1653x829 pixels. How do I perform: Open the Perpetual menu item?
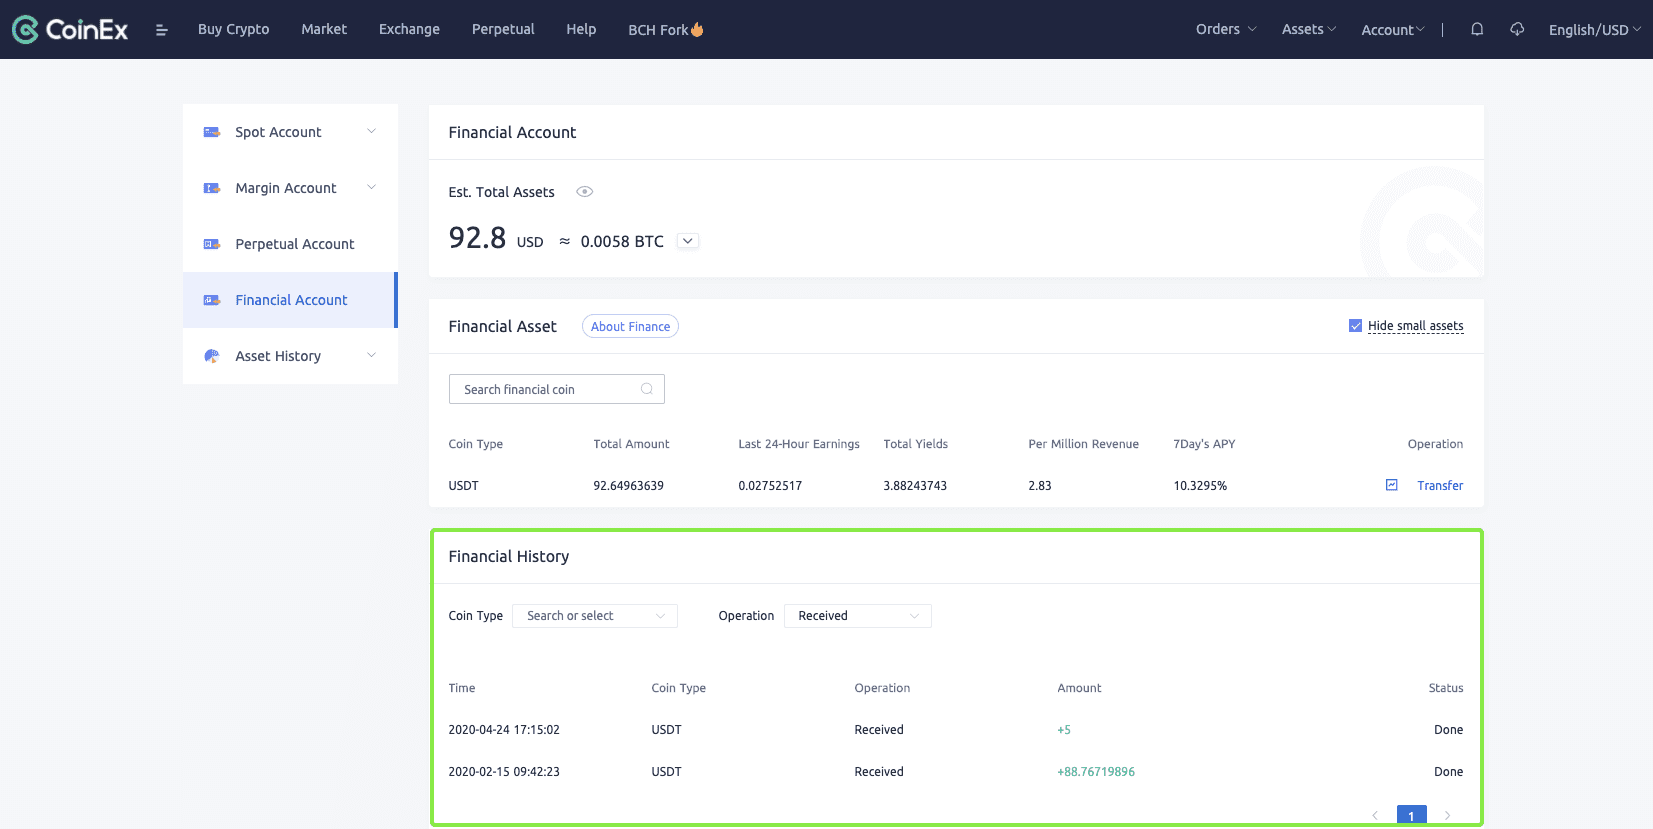[x=503, y=29]
